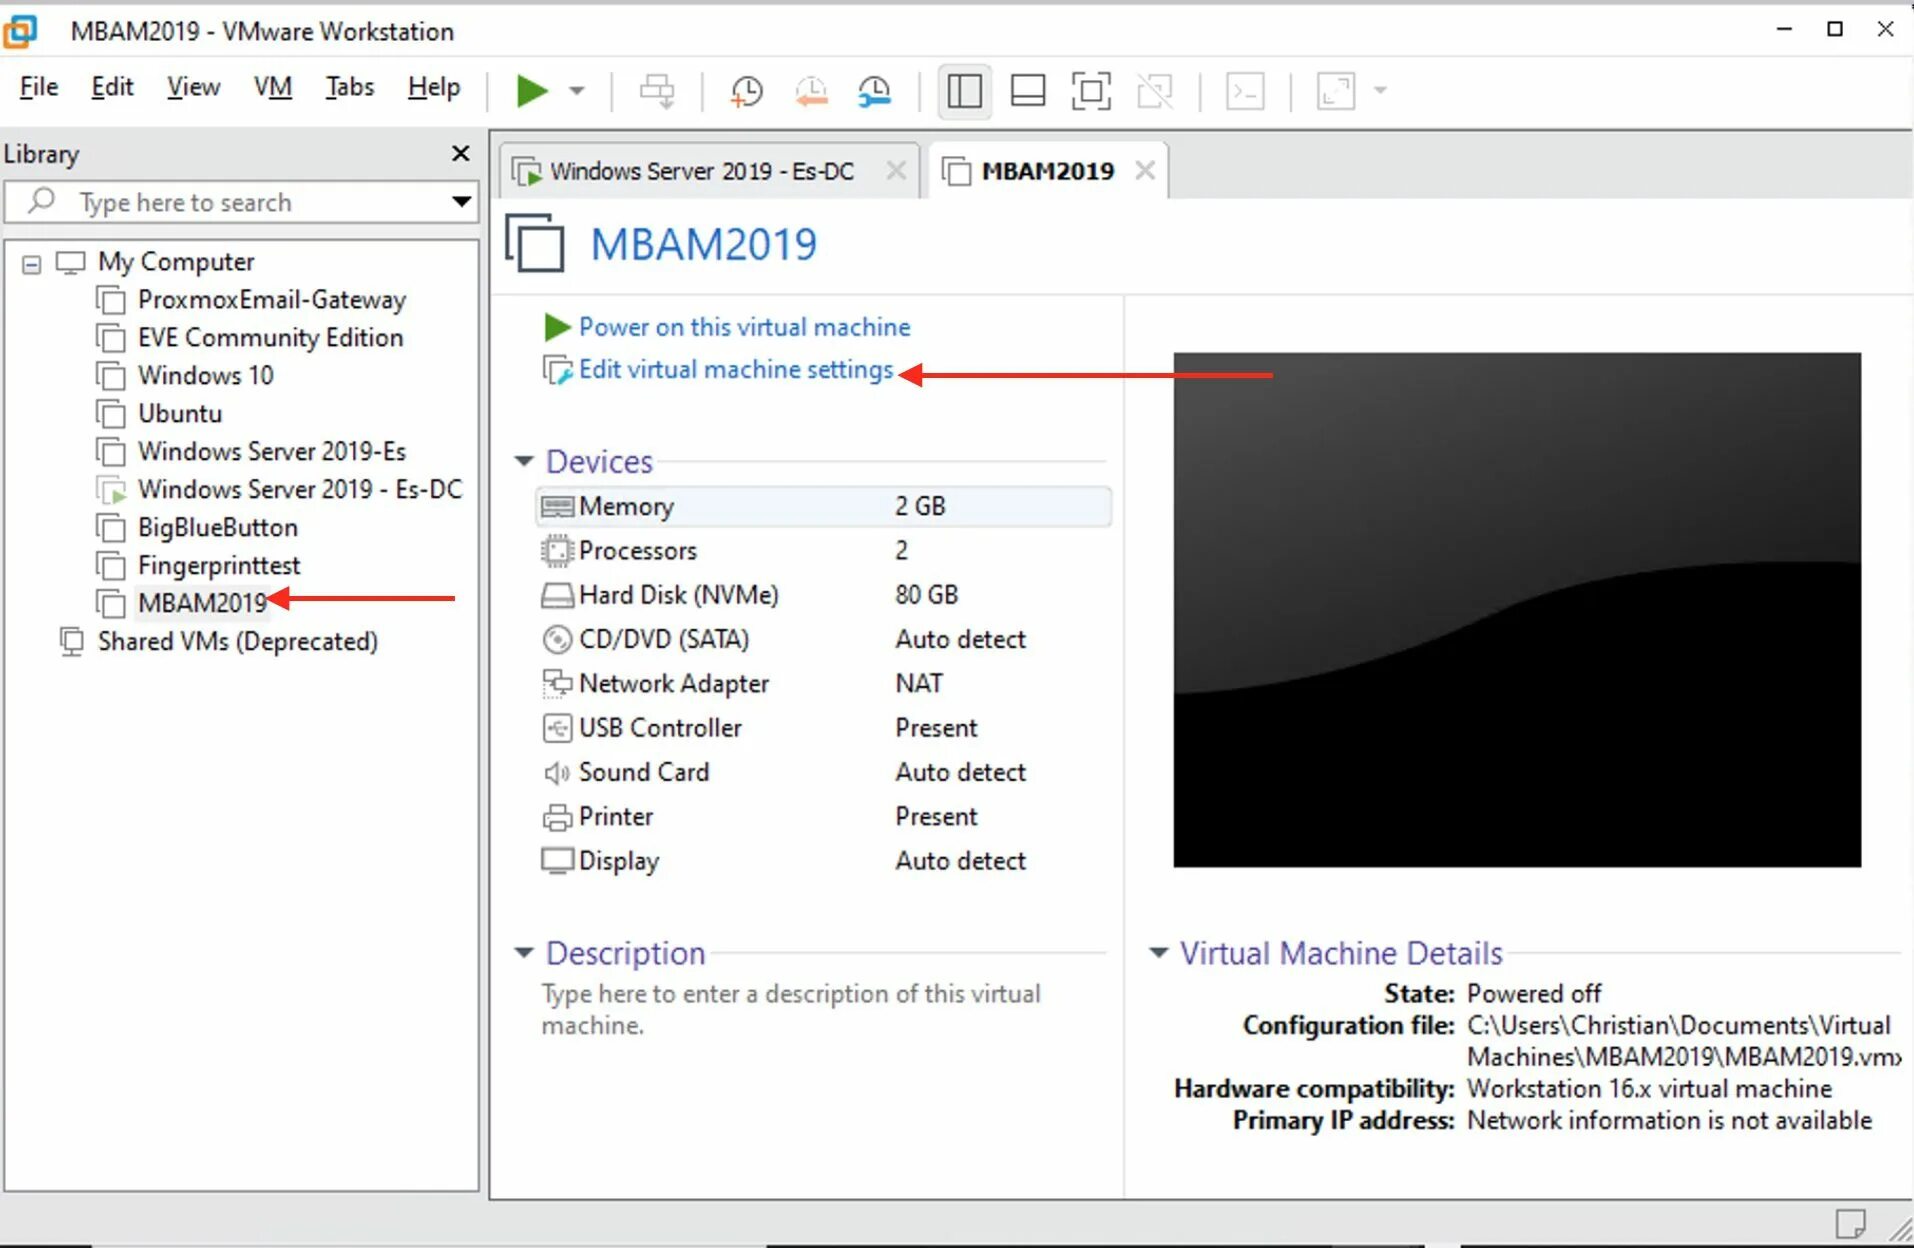This screenshot has height=1248, width=1914.
Task: Click the VM console preview thumbnail
Action: [x=1517, y=610]
